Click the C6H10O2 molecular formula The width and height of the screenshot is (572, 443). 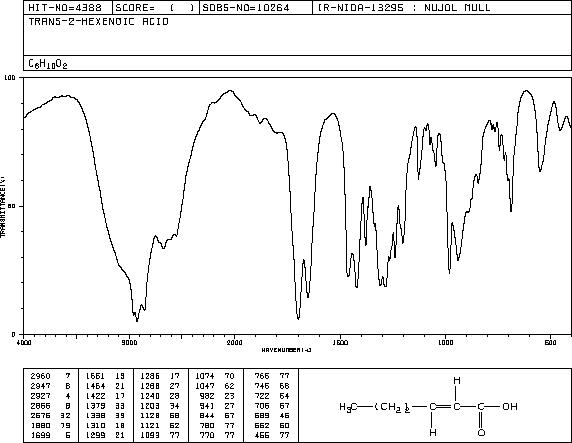pos(48,64)
